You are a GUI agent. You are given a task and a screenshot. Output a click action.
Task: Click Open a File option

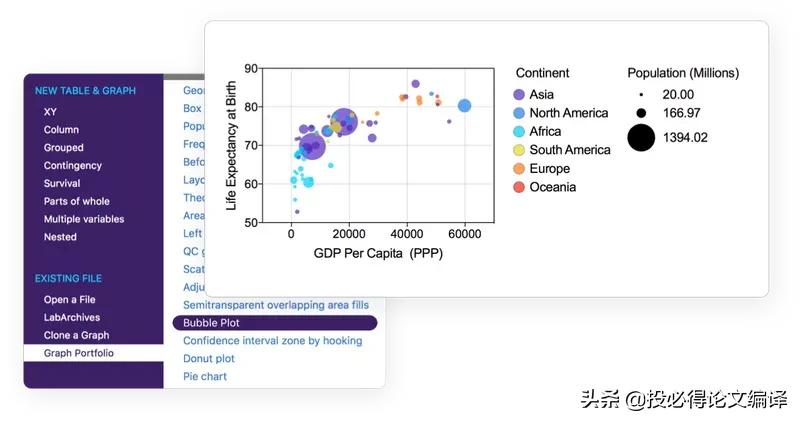coord(69,300)
